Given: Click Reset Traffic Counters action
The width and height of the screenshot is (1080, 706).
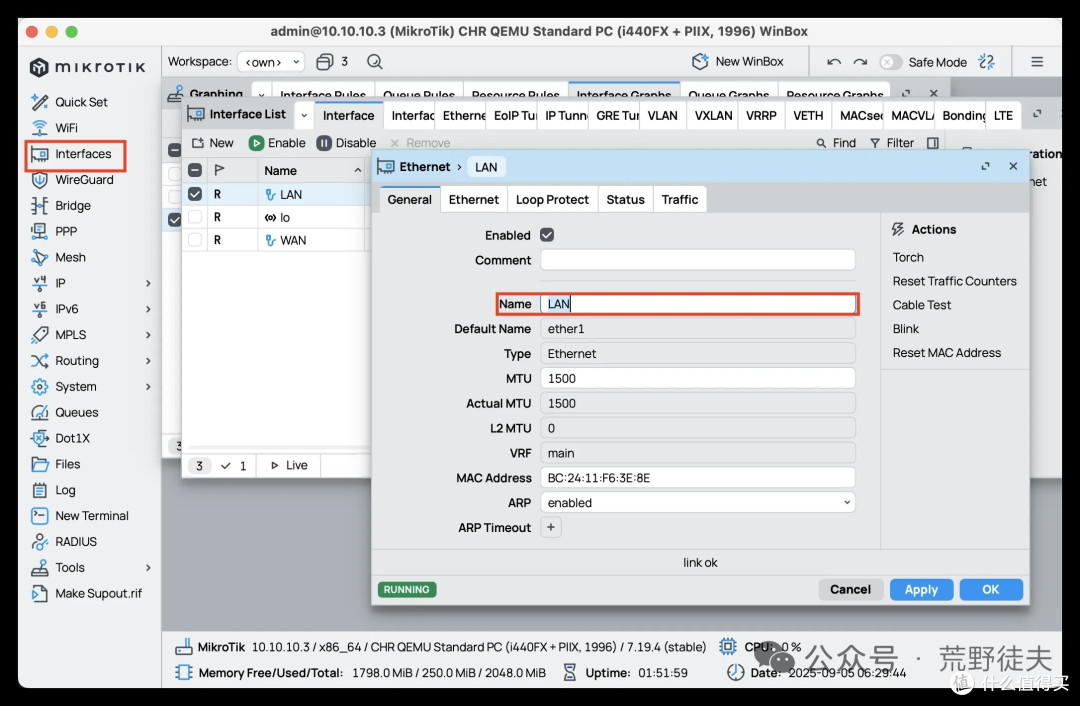Looking at the screenshot, I should tap(954, 281).
